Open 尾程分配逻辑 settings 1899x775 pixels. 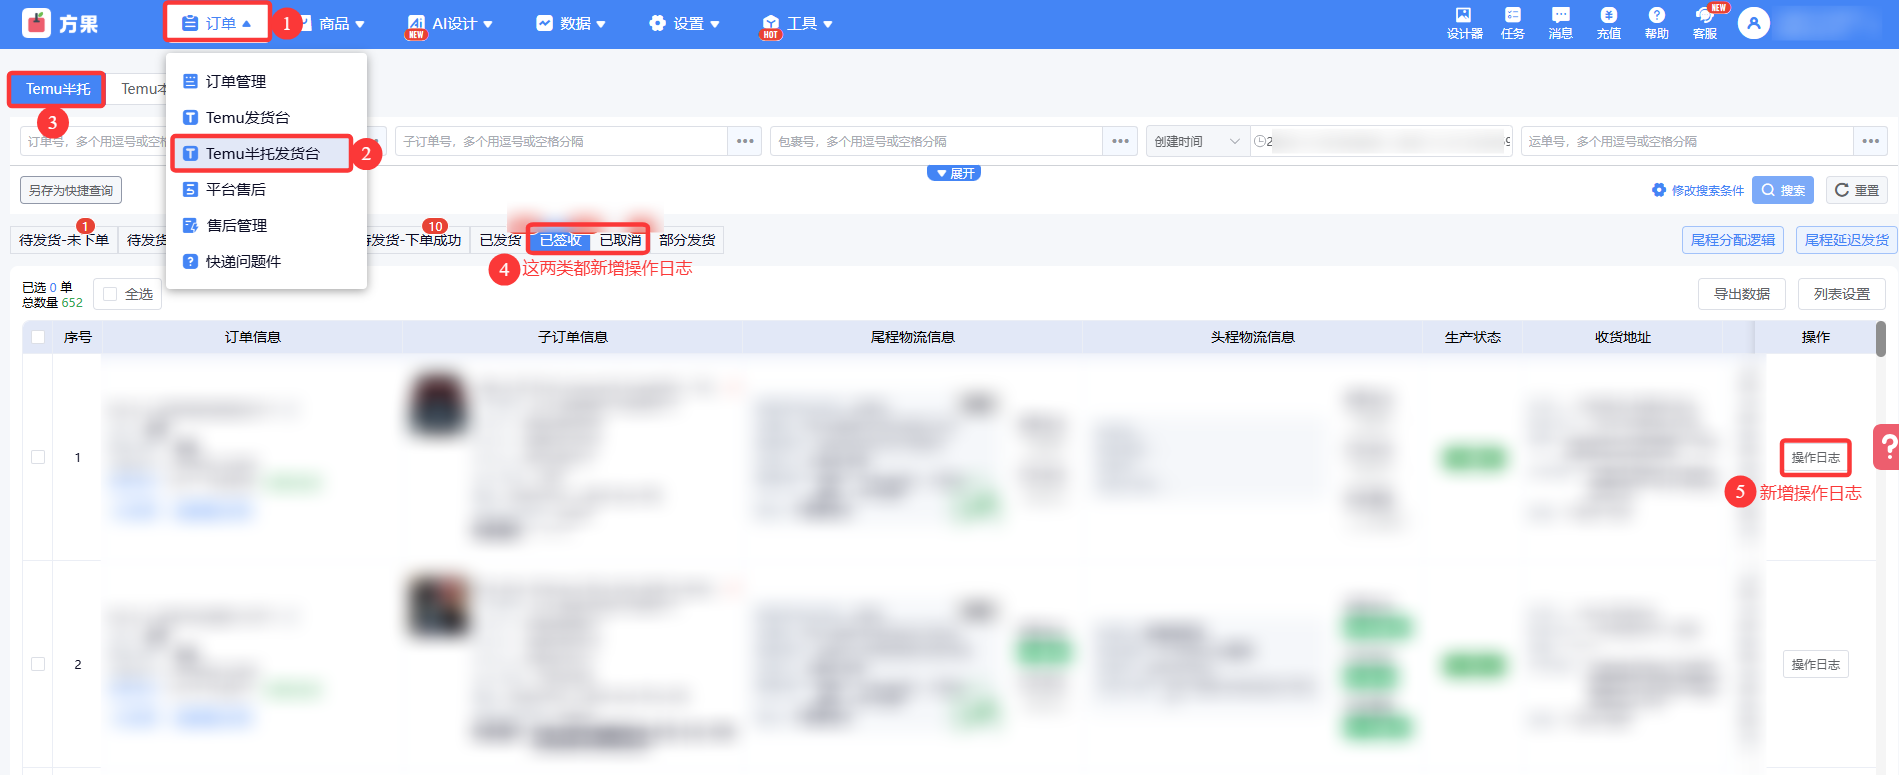1733,240
